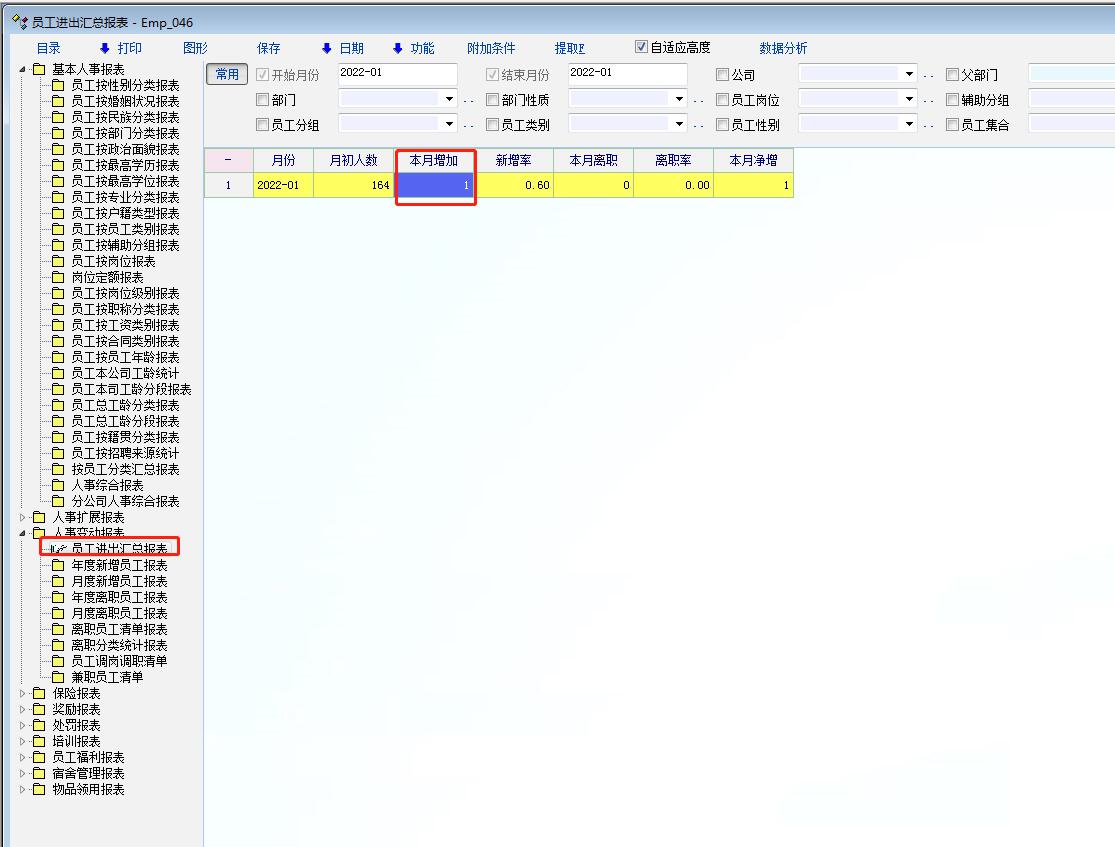
Task: Tick the 员工性别 checkbox
Action: (723, 125)
